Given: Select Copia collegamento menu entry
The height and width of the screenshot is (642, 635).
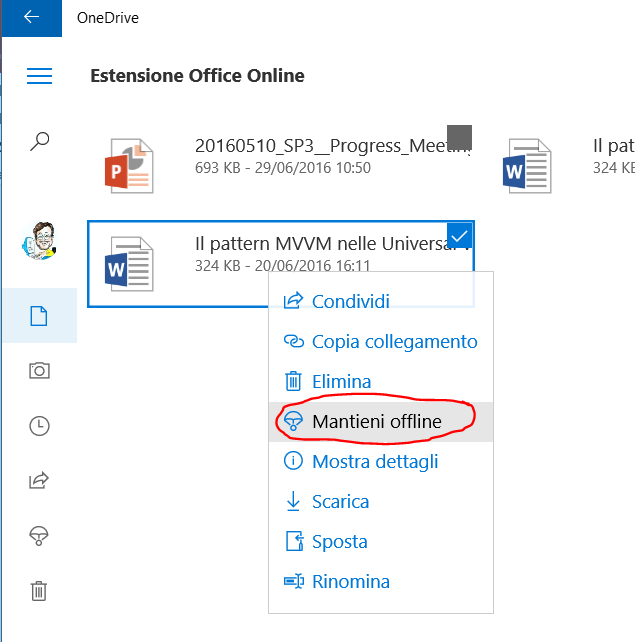Looking at the screenshot, I should 394,341.
